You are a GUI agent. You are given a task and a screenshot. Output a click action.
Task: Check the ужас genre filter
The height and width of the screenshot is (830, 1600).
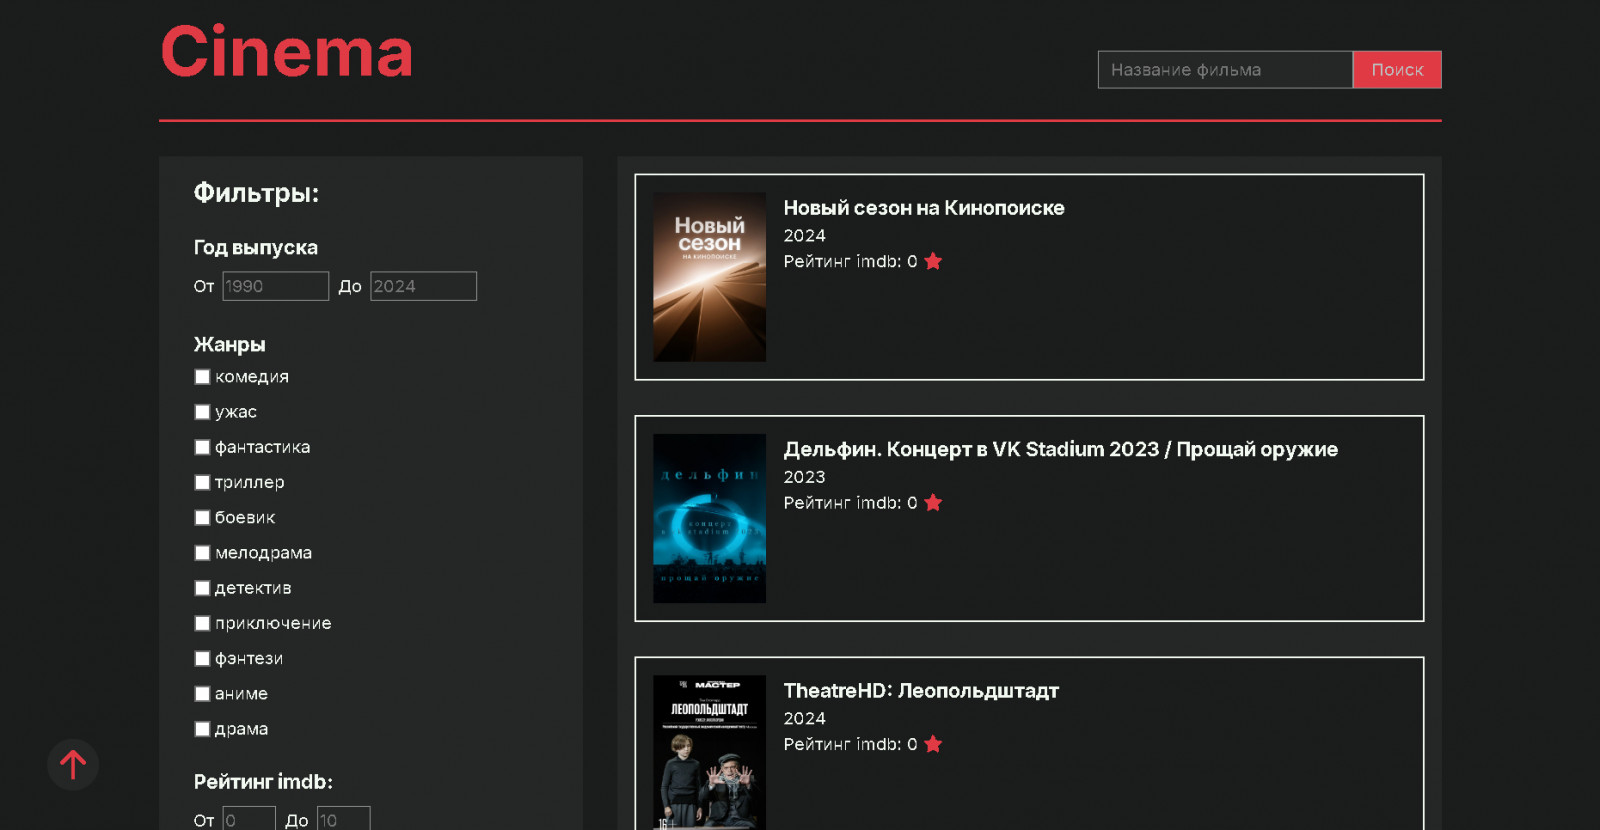[x=202, y=412]
